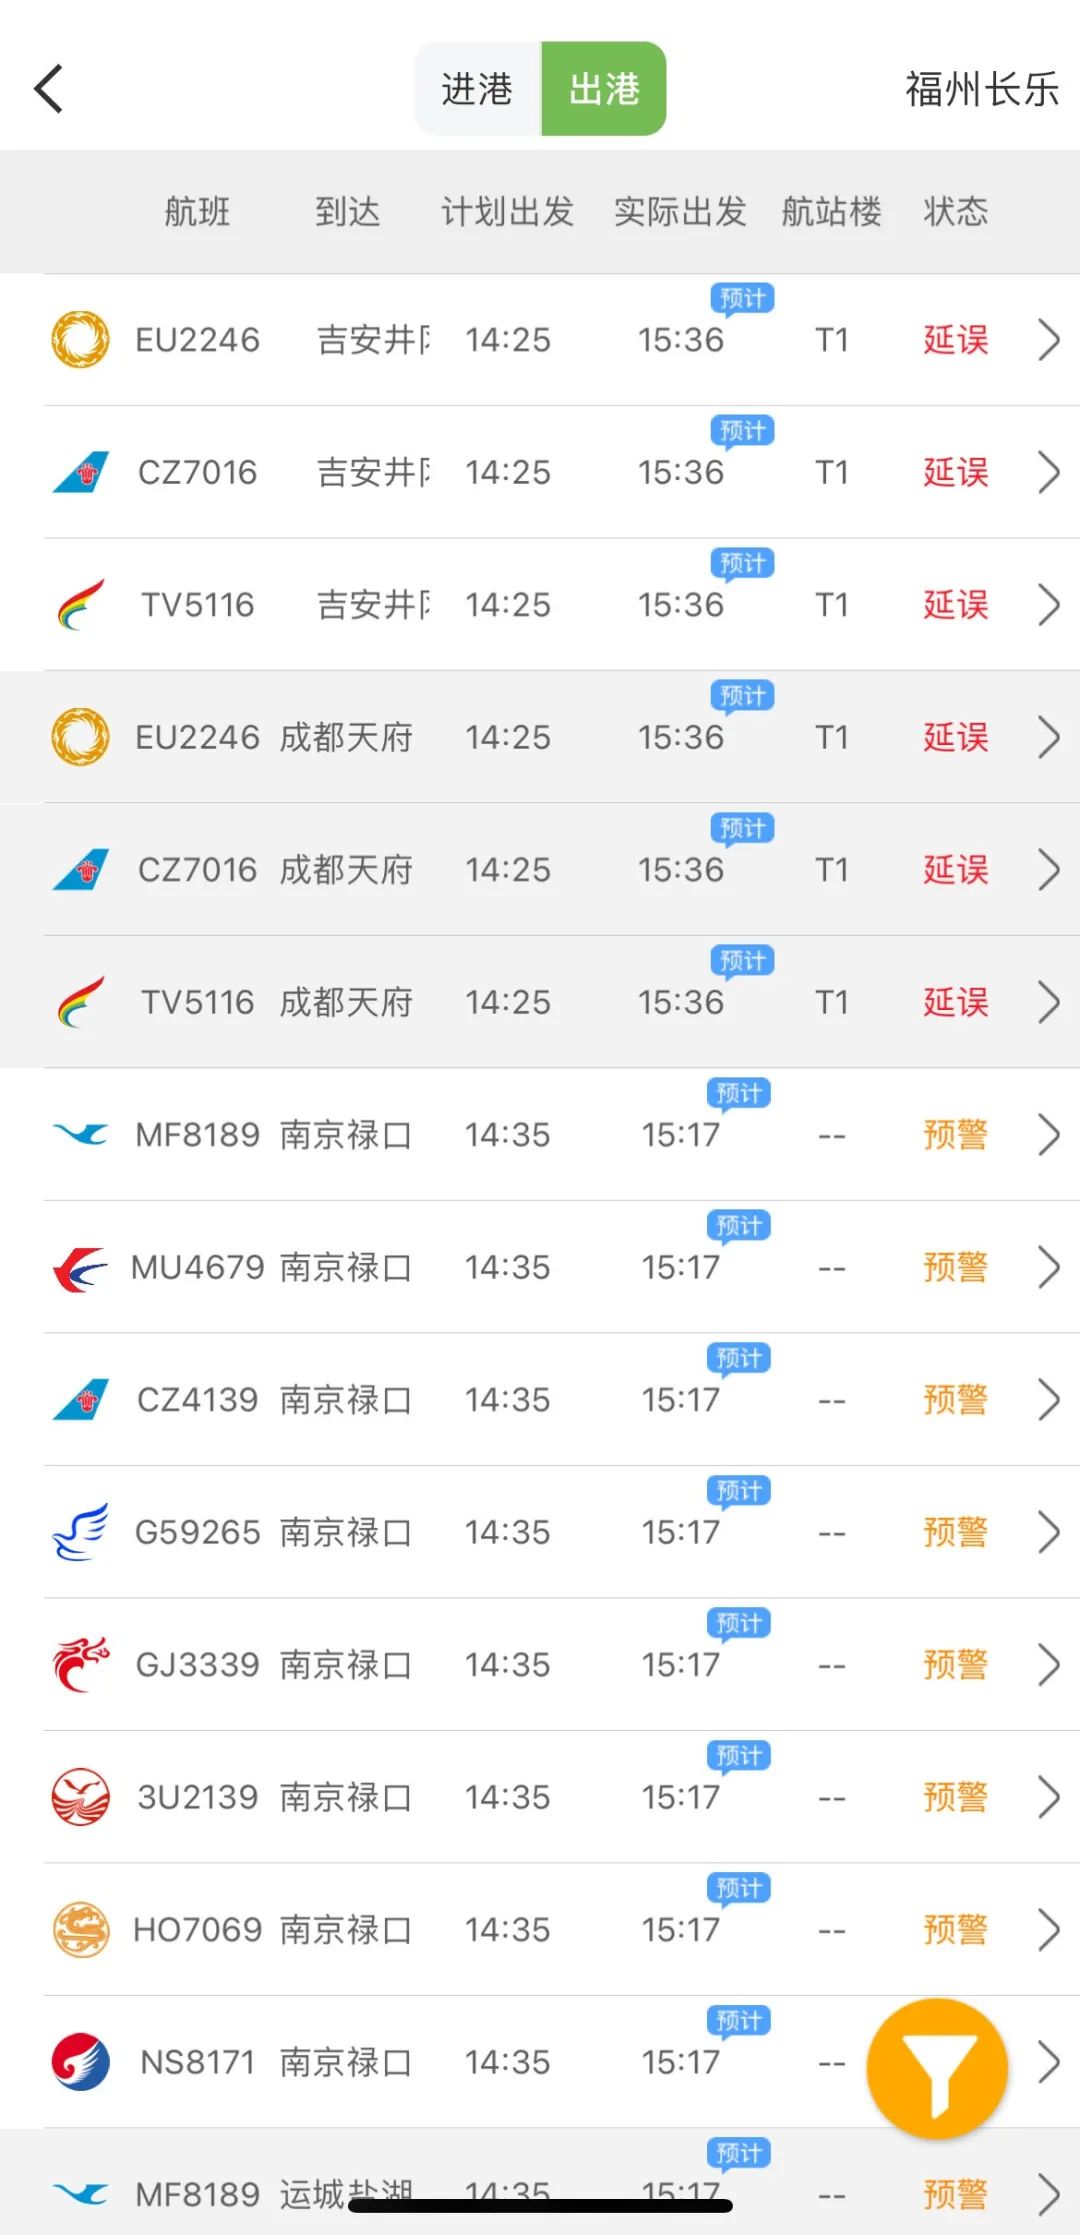
Task: Expand chevron for first EU2246 吉安 row
Action: (1048, 340)
